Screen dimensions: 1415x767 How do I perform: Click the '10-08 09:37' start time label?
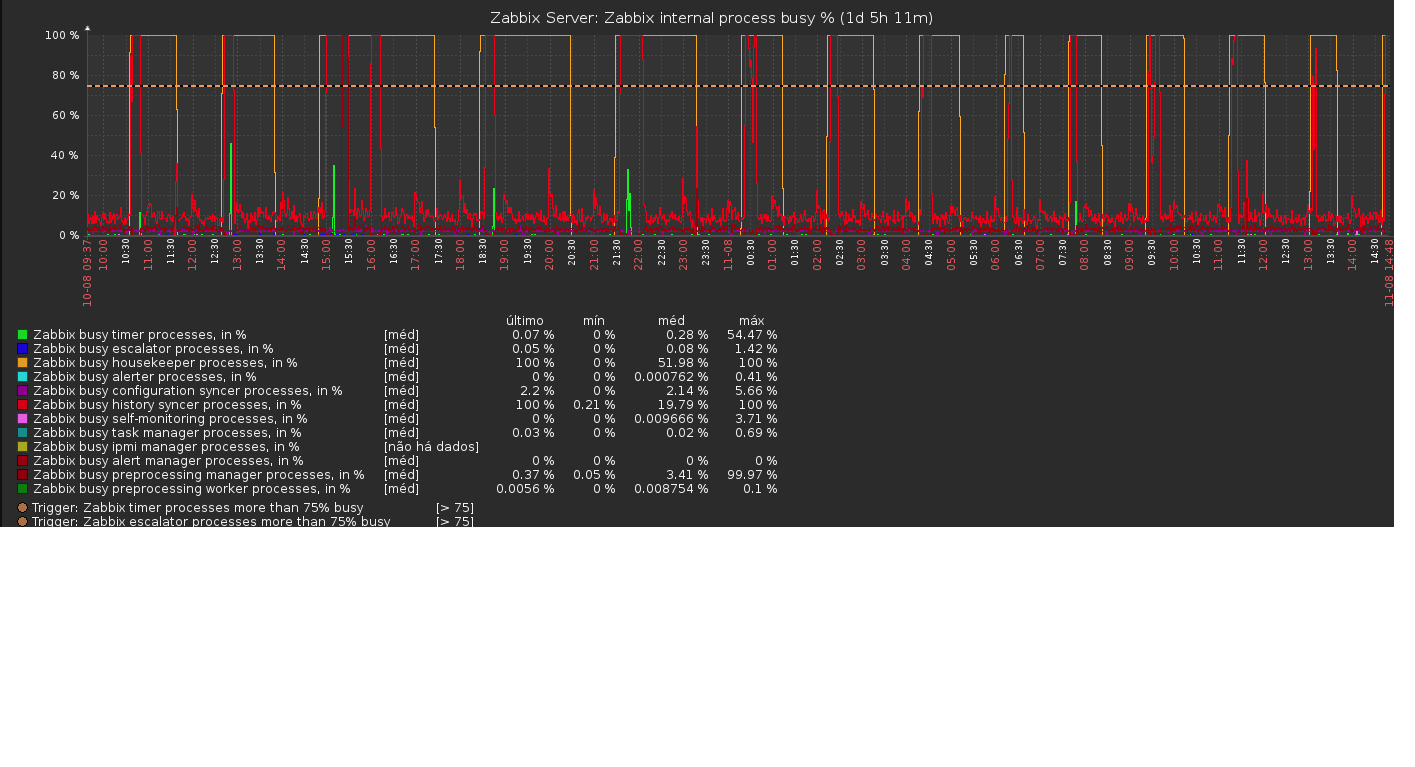(x=88, y=272)
